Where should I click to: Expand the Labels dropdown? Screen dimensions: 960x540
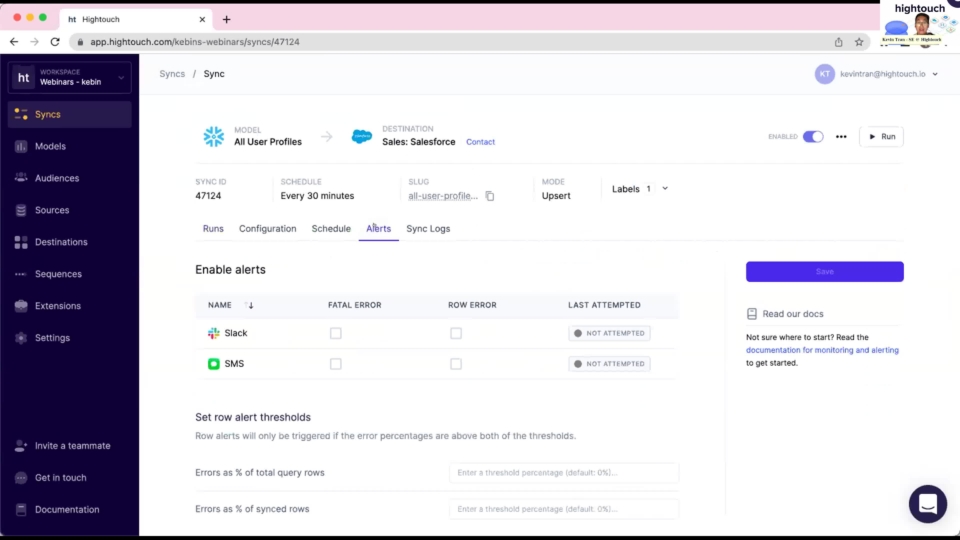tap(665, 188)
